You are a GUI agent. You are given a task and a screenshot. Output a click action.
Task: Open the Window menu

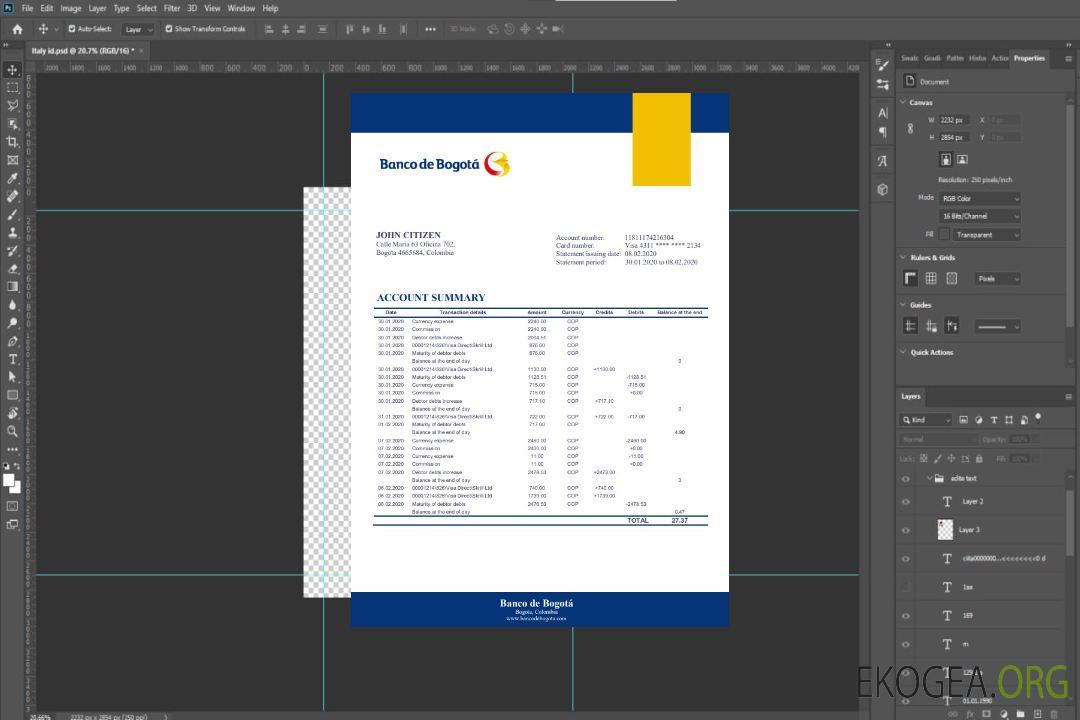click(241, 8)
